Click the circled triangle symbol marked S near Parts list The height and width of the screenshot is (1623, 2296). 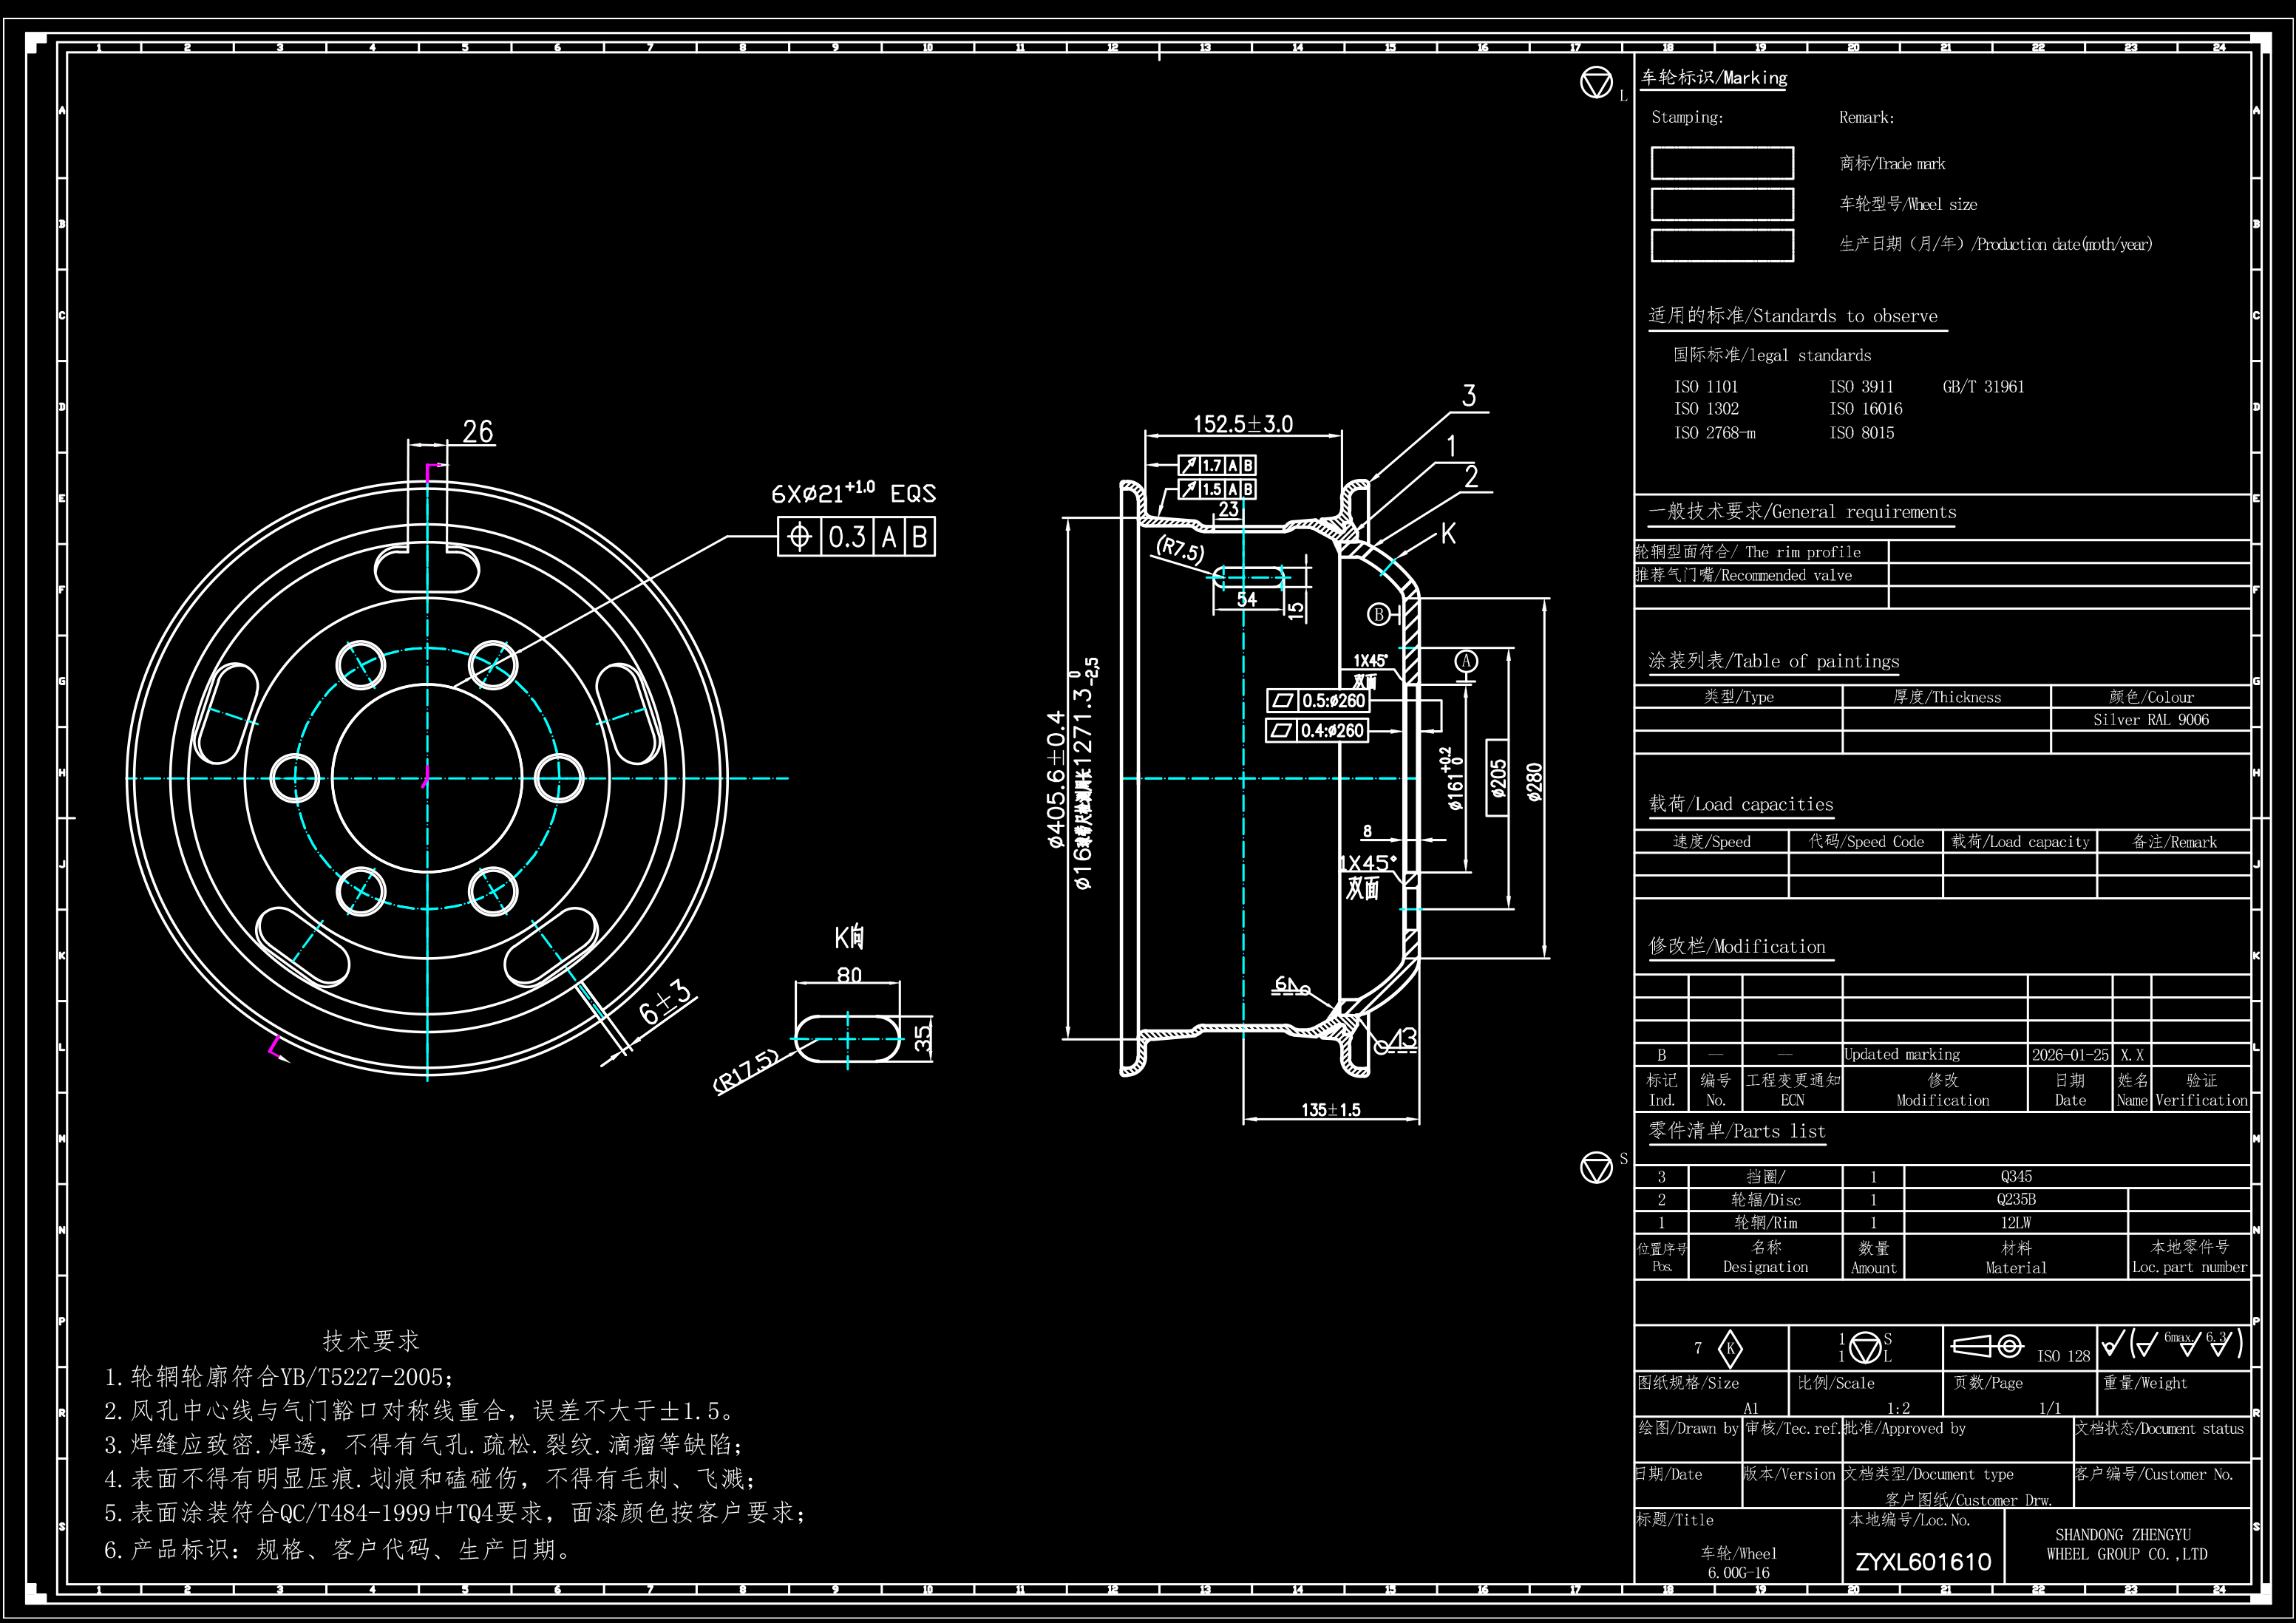pyautogui.click(x=1596, y=1167)
